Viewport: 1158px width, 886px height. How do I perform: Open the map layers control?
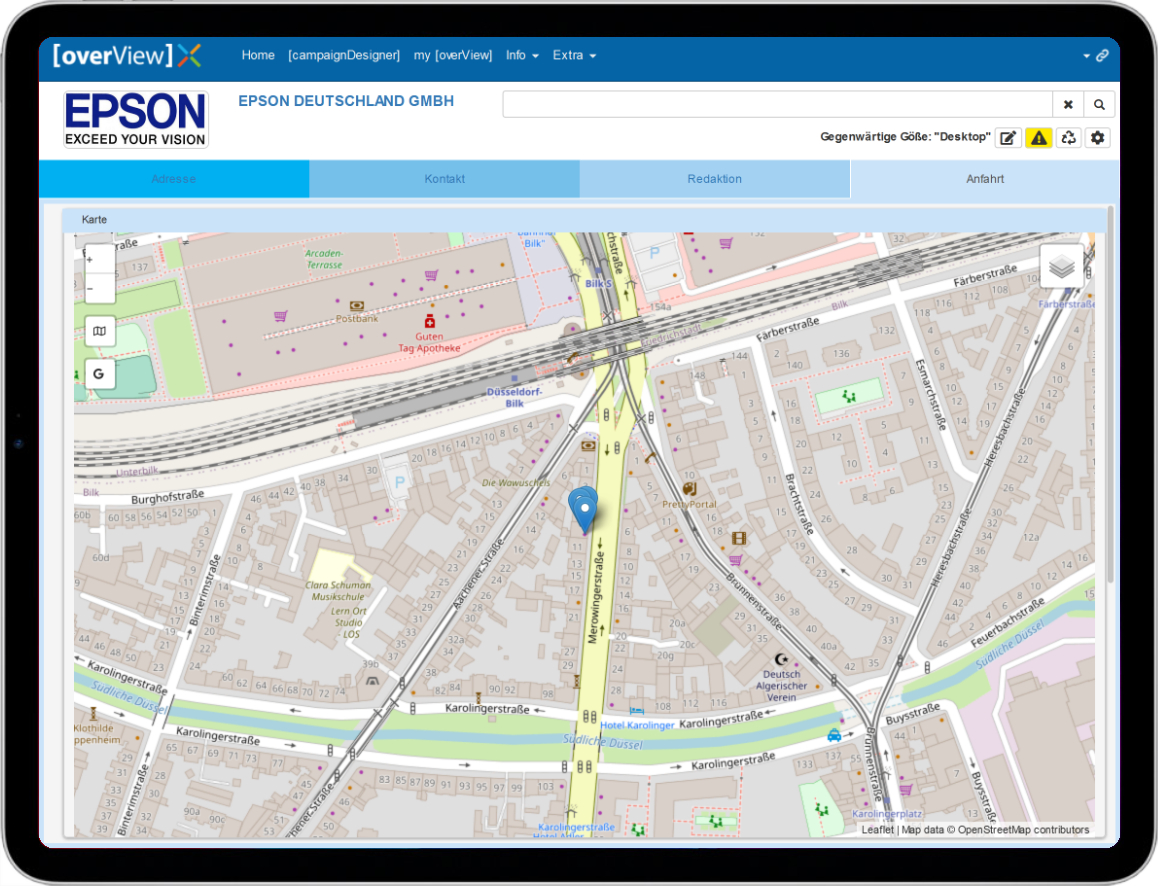point(1061,267)
